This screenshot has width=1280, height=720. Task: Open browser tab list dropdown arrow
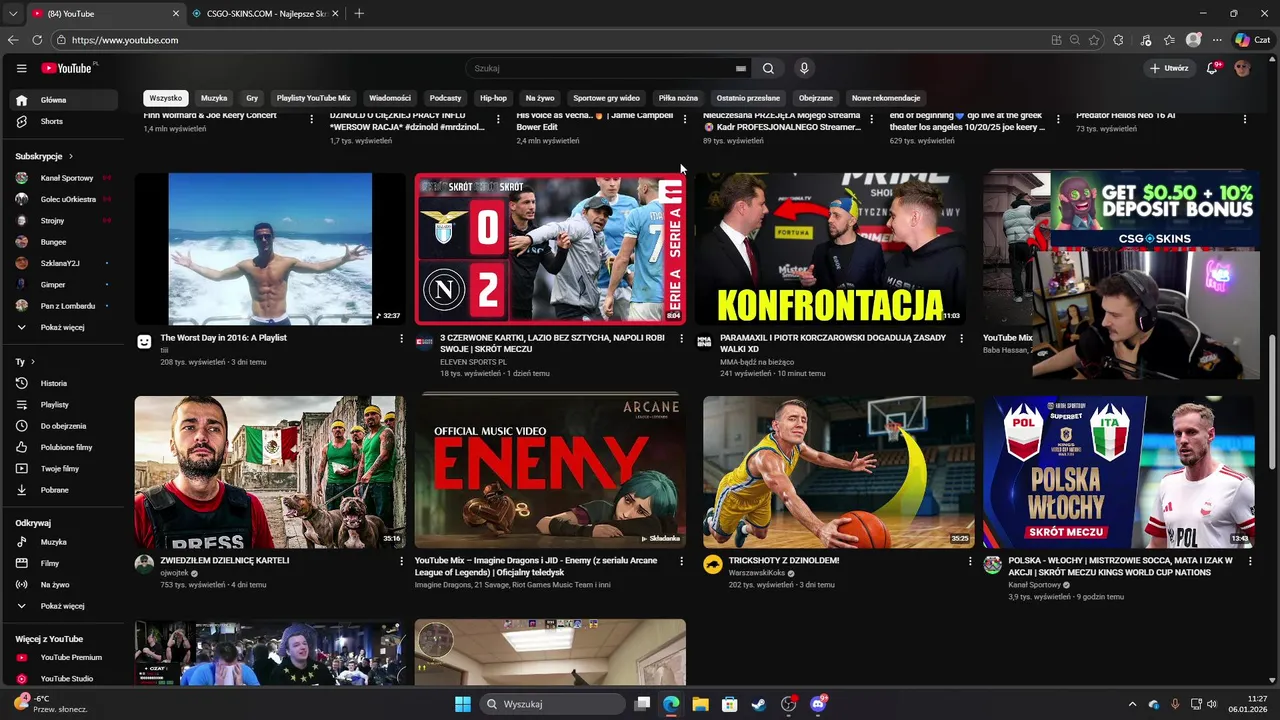(12, 13)
